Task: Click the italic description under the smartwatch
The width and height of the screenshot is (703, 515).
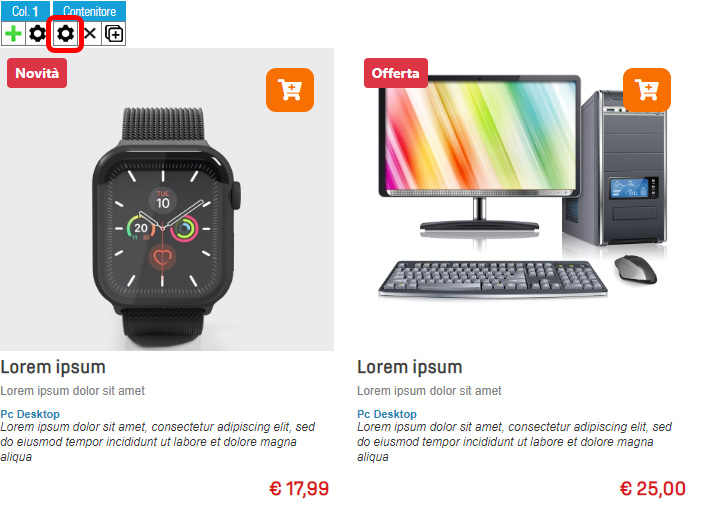Action: click(x=158, y=442)
